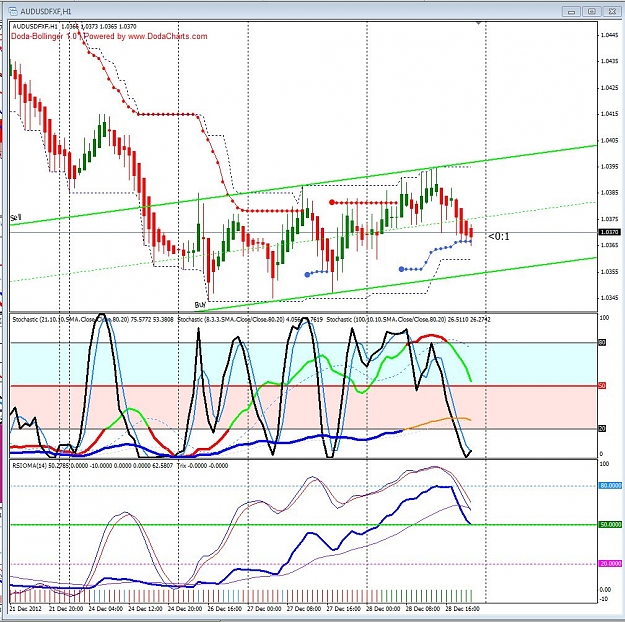Click the 1.0425 price axis label

609,88
